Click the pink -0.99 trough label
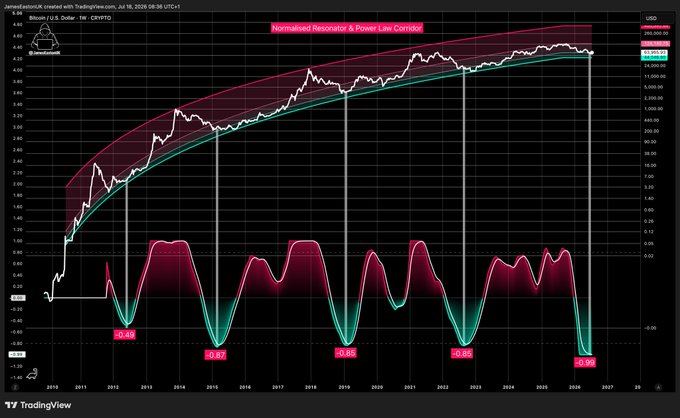 585,362
